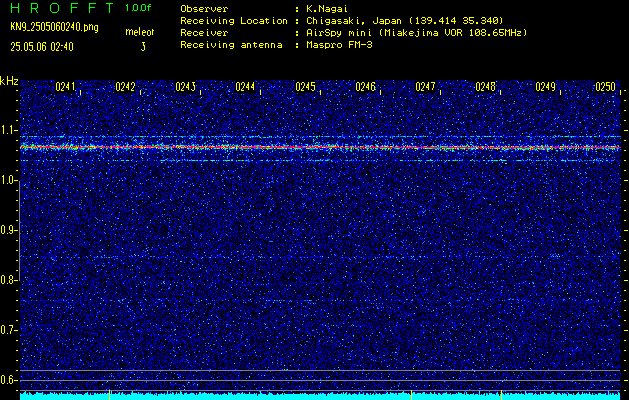Click the 0249 time marker
Screen dimensions: 629x400
coord(545,87)
